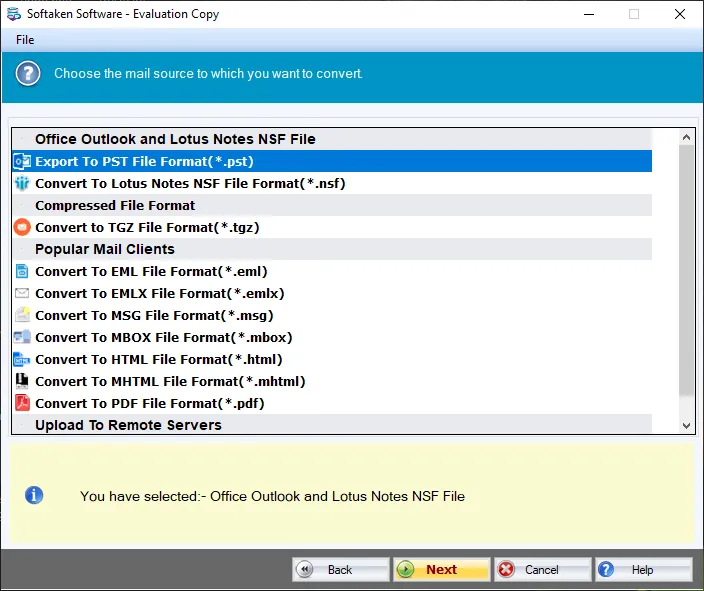
Task: Select Convert To MHTML File Format
Action: [332, 381]
